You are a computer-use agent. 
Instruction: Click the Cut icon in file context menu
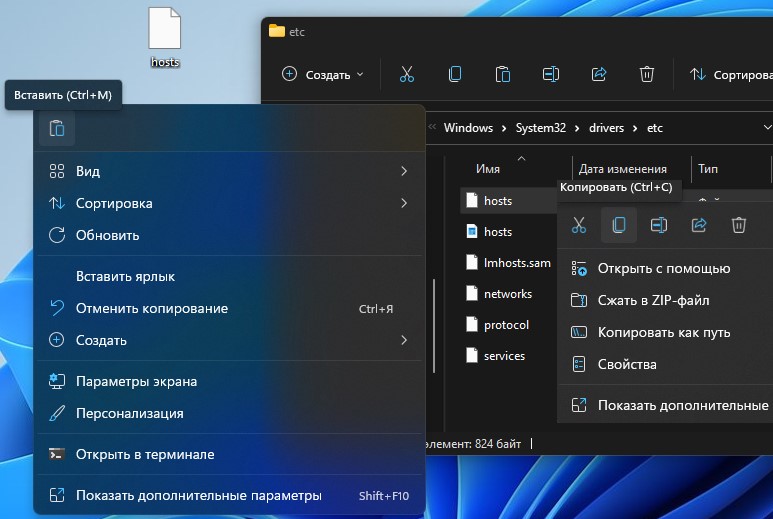pos(579,225)
